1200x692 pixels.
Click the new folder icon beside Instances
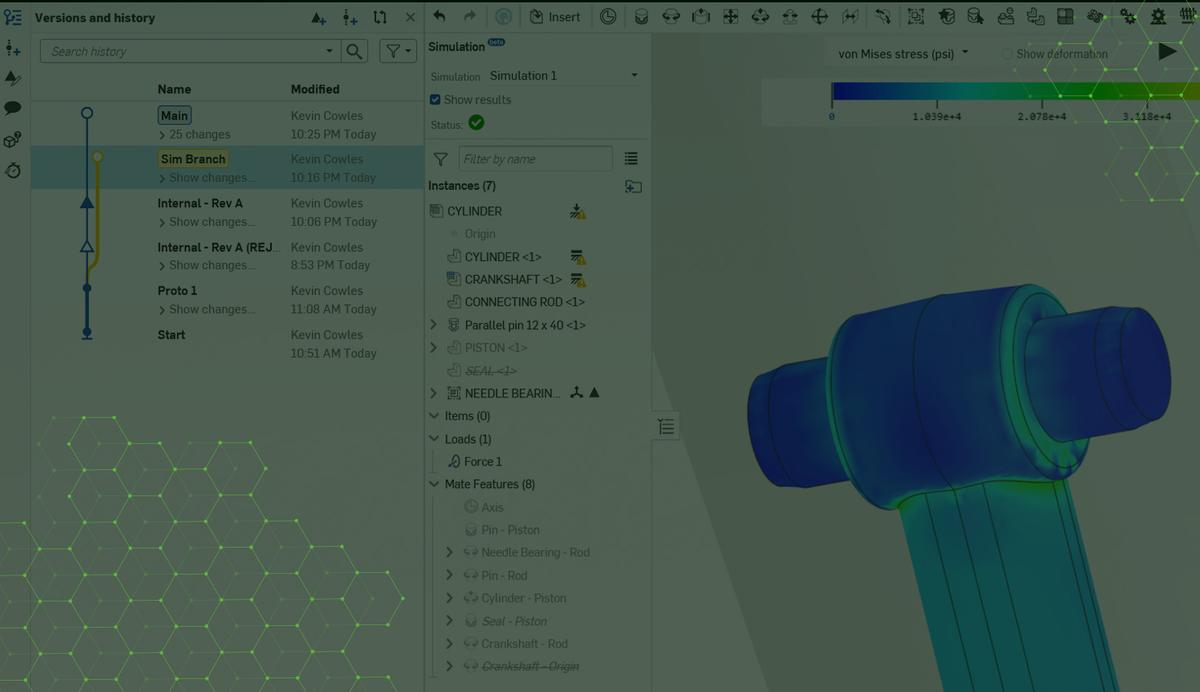coord(633,186)
